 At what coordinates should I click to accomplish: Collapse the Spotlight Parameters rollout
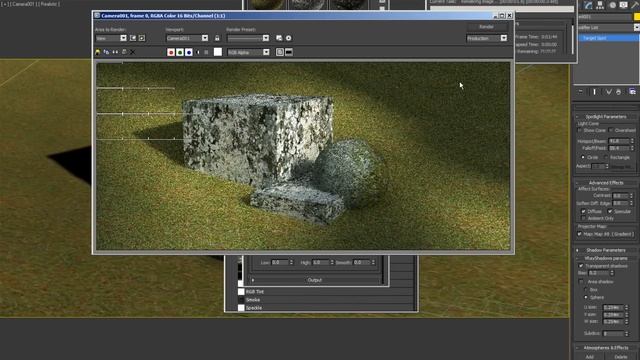click(x=606, y=117)
